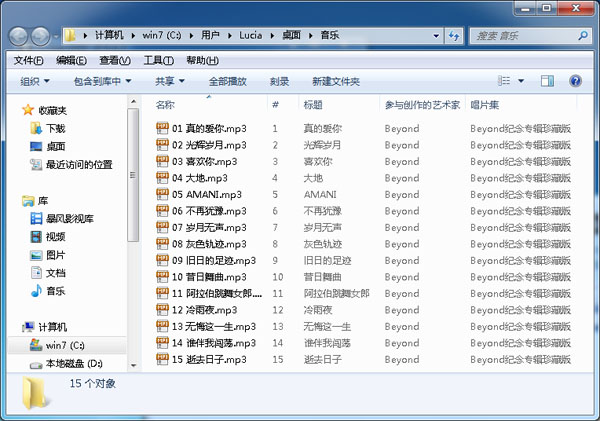Screen dimensions: 600x421
Task: Select file 04 大地.mp3
Action: click(192, 178)
